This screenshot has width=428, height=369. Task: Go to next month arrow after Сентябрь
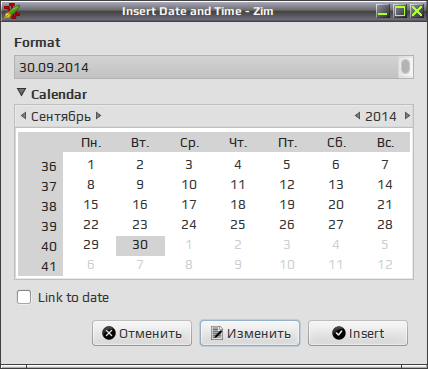tap(98, 116)
